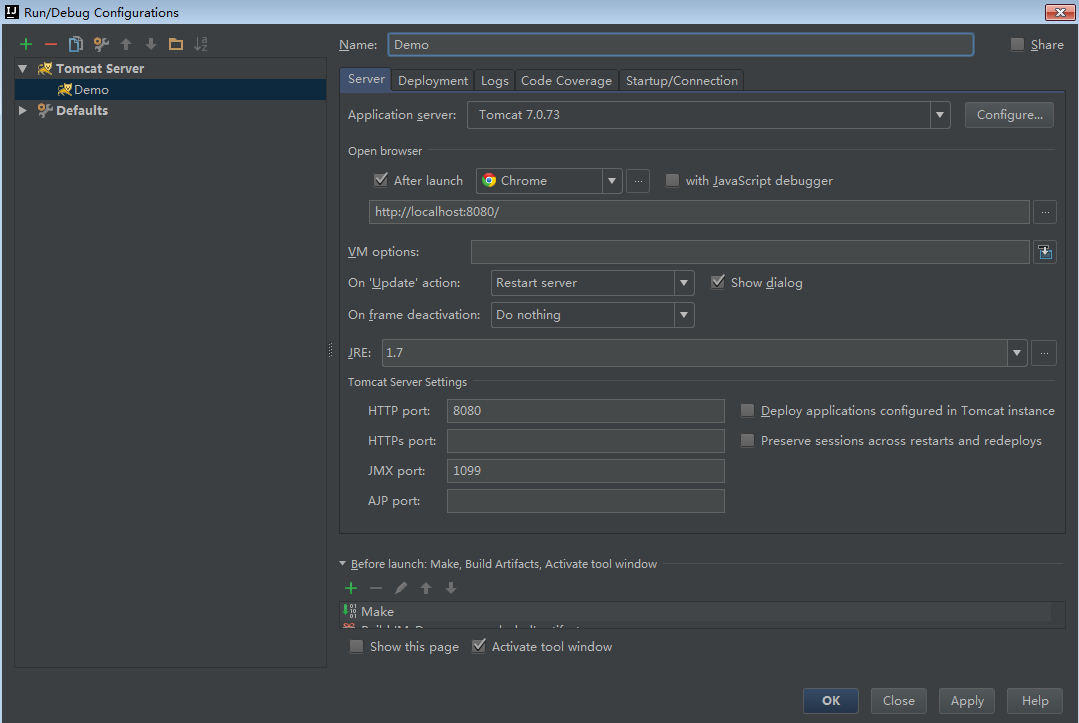The height and width of the screenshot is (723, 1079).
Task: Click the green add configuration plus icon
Action: pyautogui.click(x=26, y=44)
